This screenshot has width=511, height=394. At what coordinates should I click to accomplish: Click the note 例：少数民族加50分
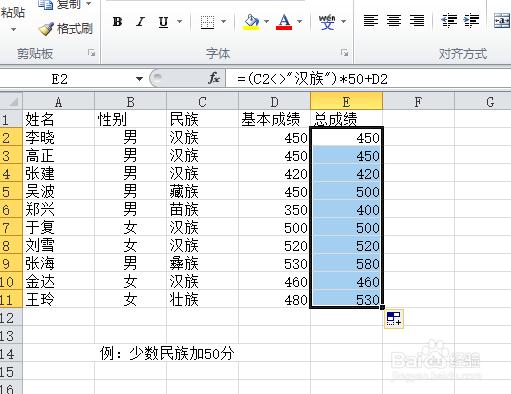(x=167, y=353)
